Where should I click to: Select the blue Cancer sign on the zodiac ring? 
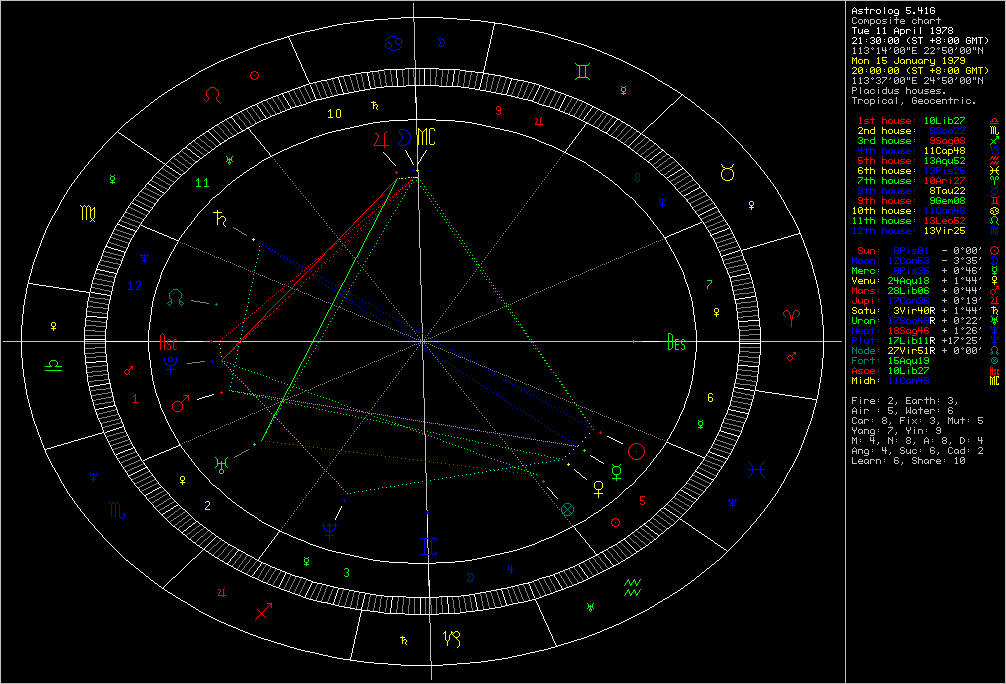pos(396,44)
